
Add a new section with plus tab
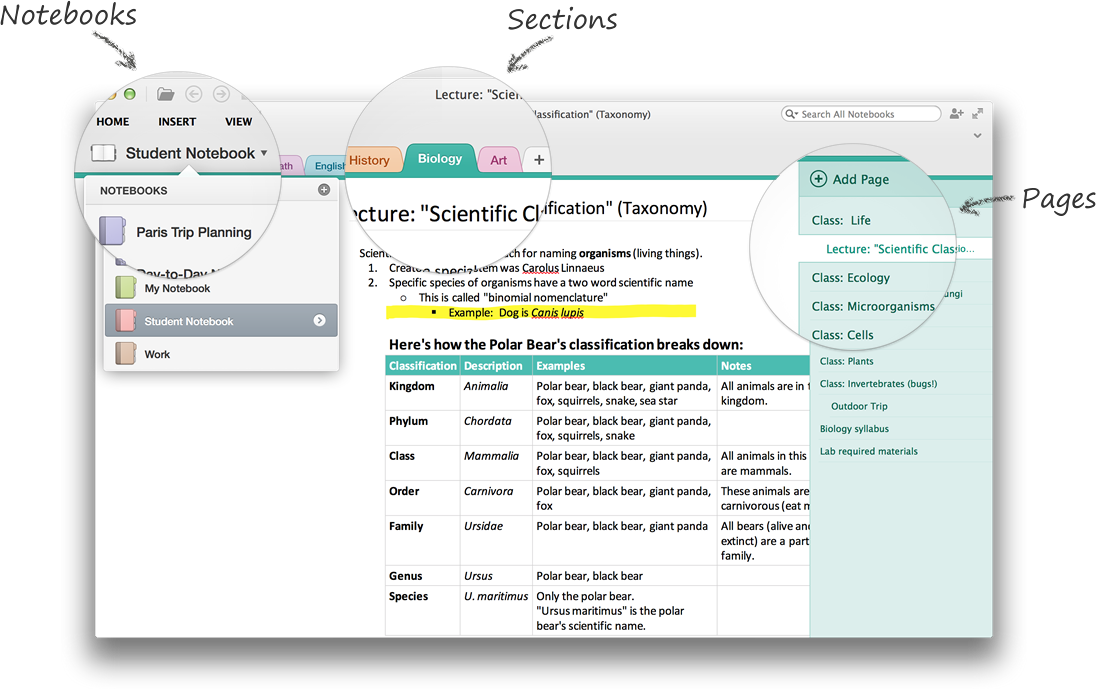(538, 160)
